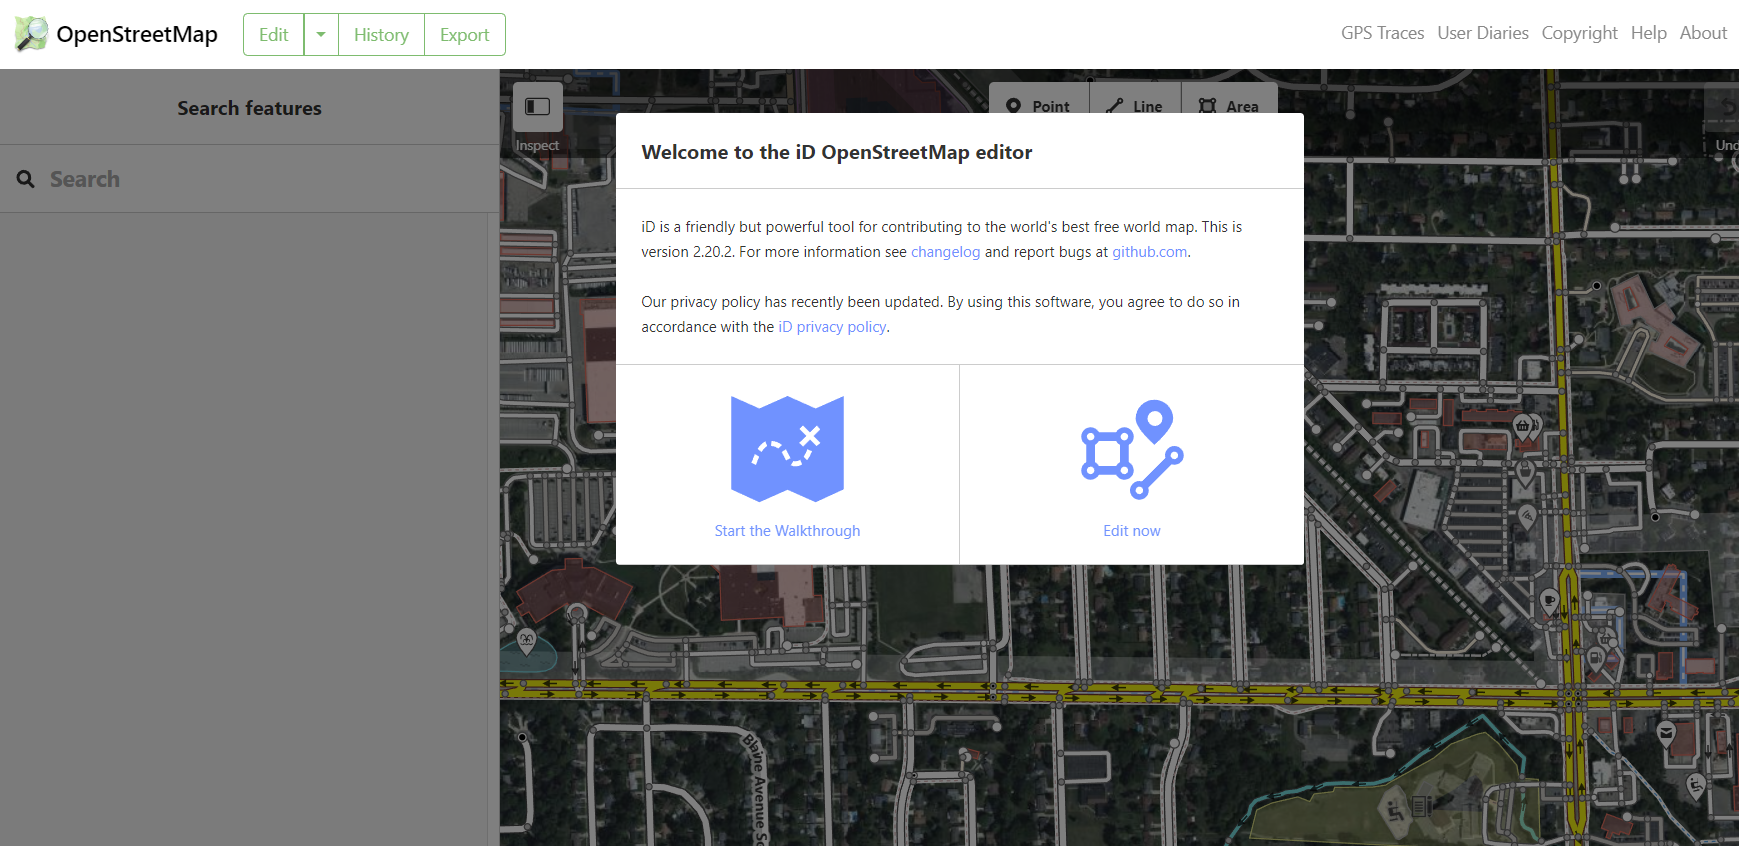
Task: Open the OpenStreetMap home text link
Action: (137, 34)
